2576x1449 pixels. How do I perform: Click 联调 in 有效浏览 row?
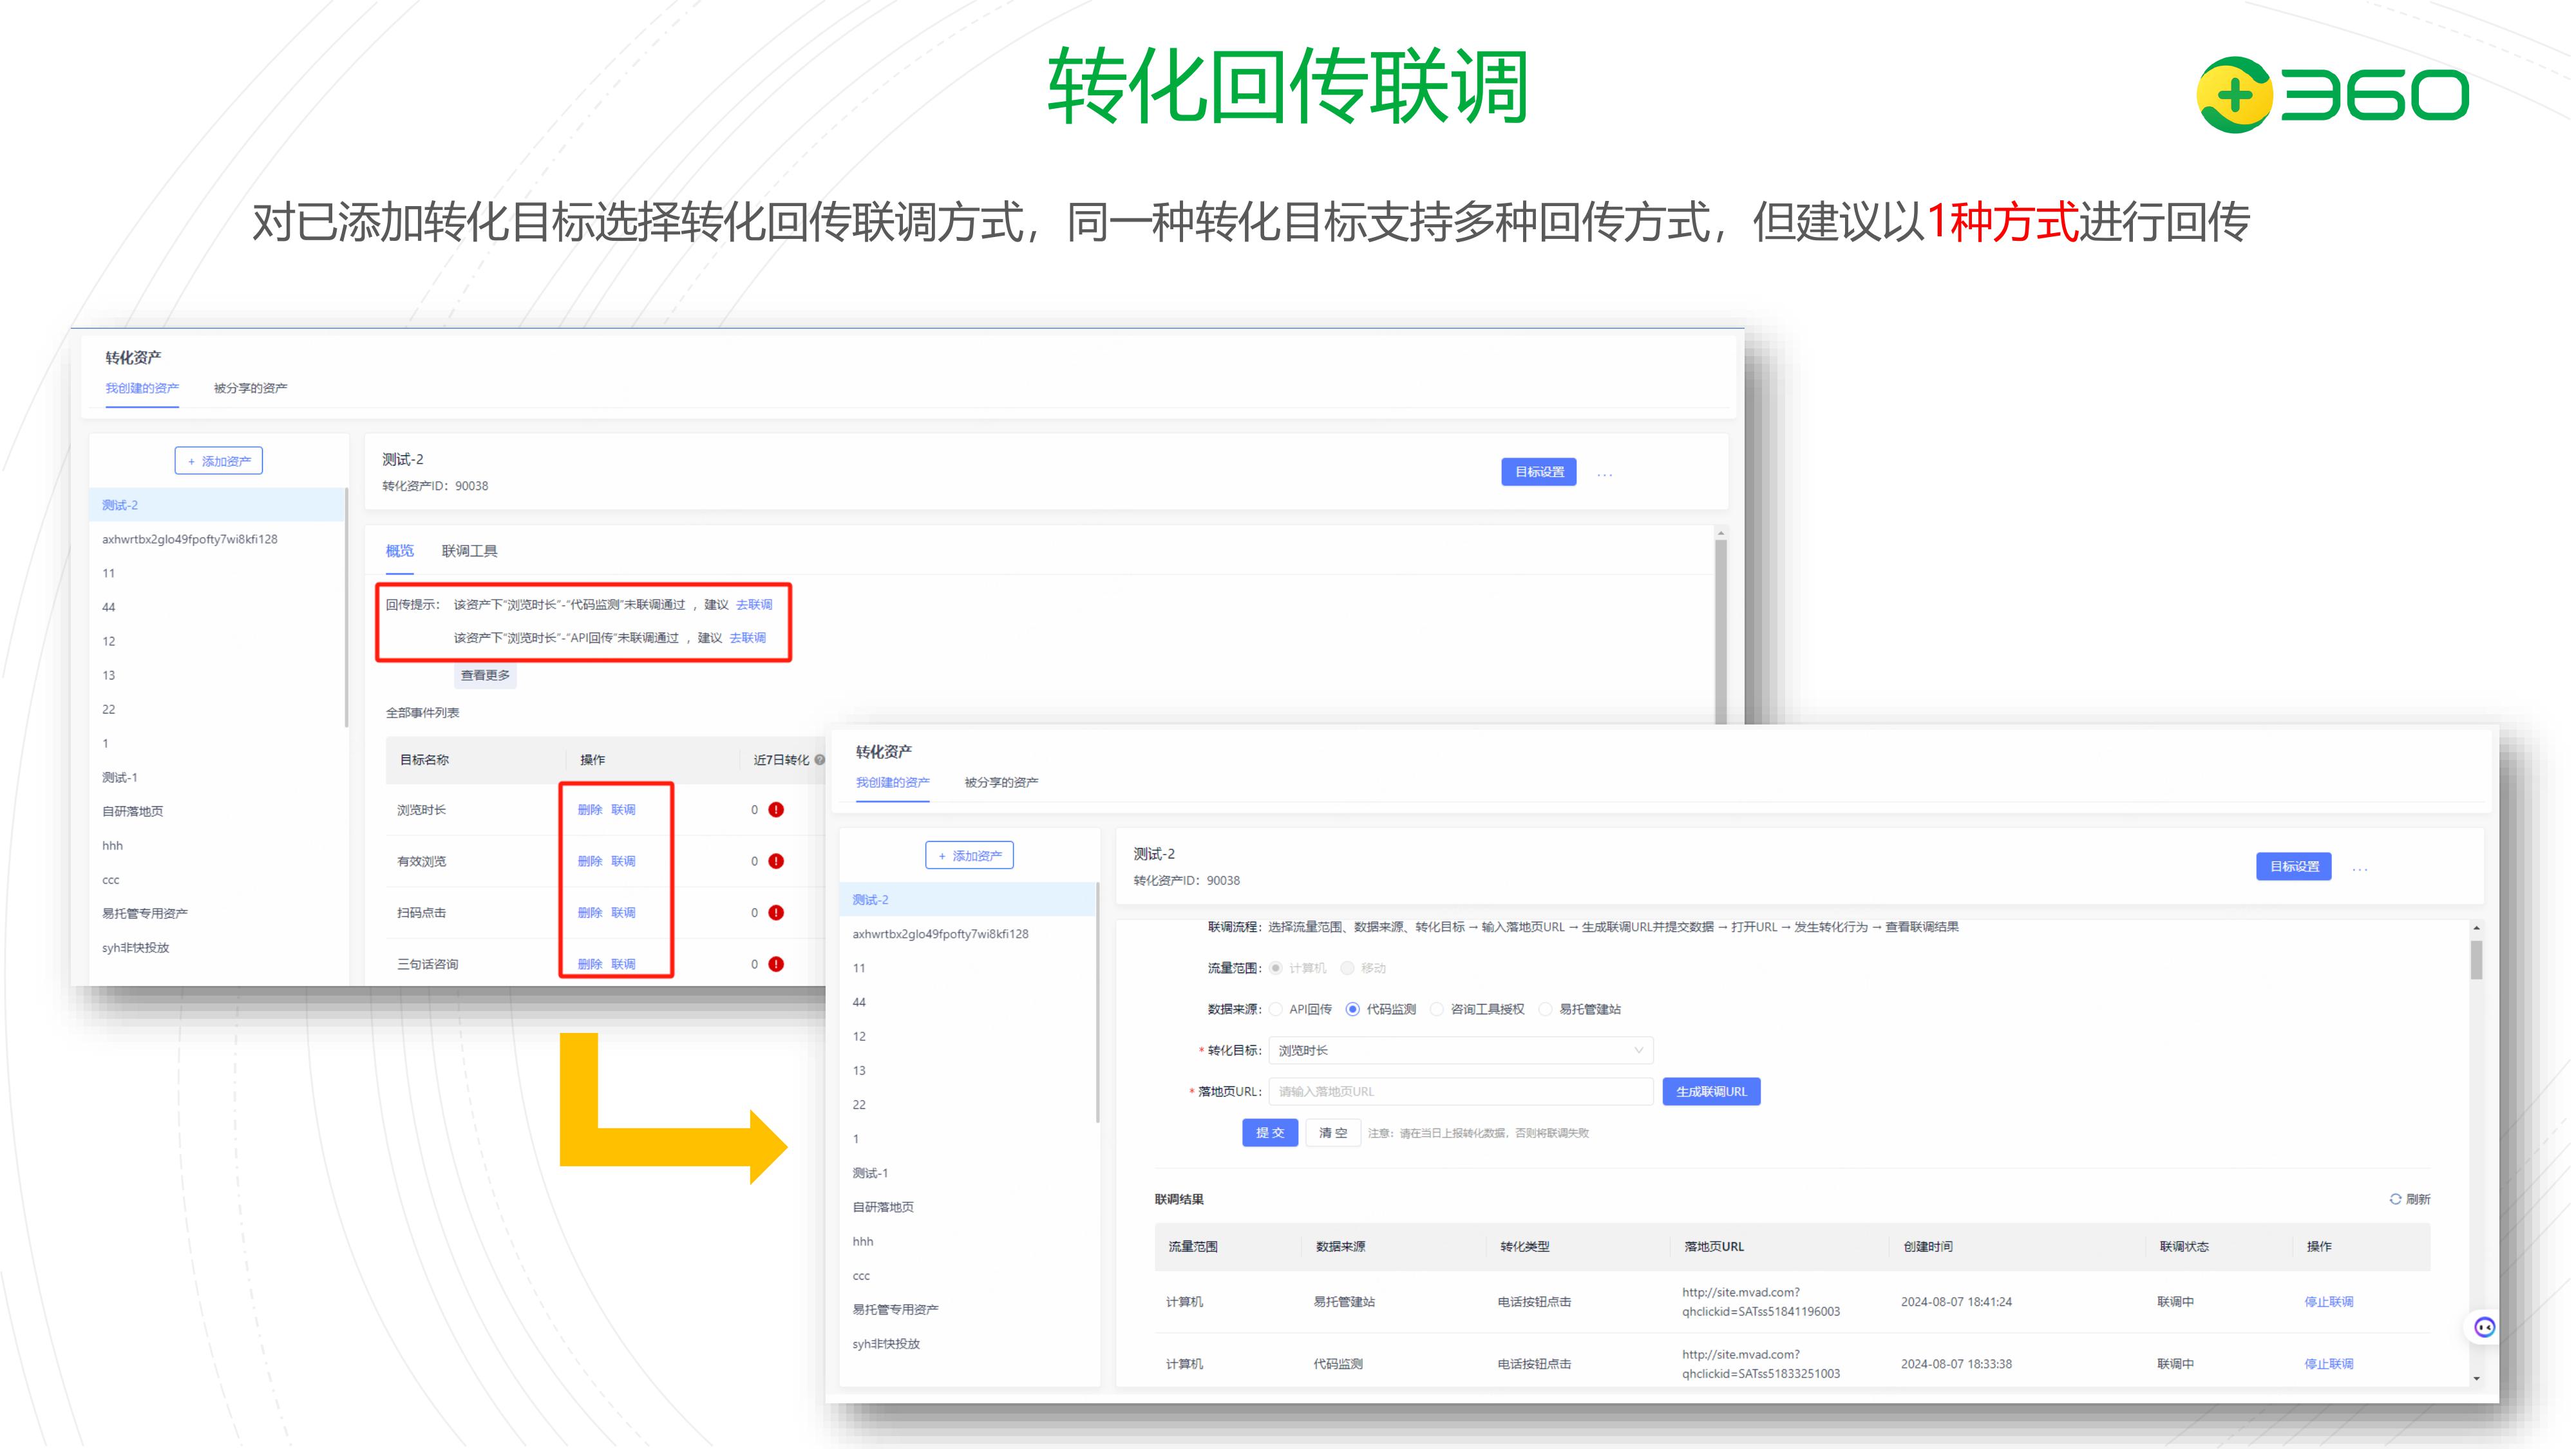click(623, 861)
